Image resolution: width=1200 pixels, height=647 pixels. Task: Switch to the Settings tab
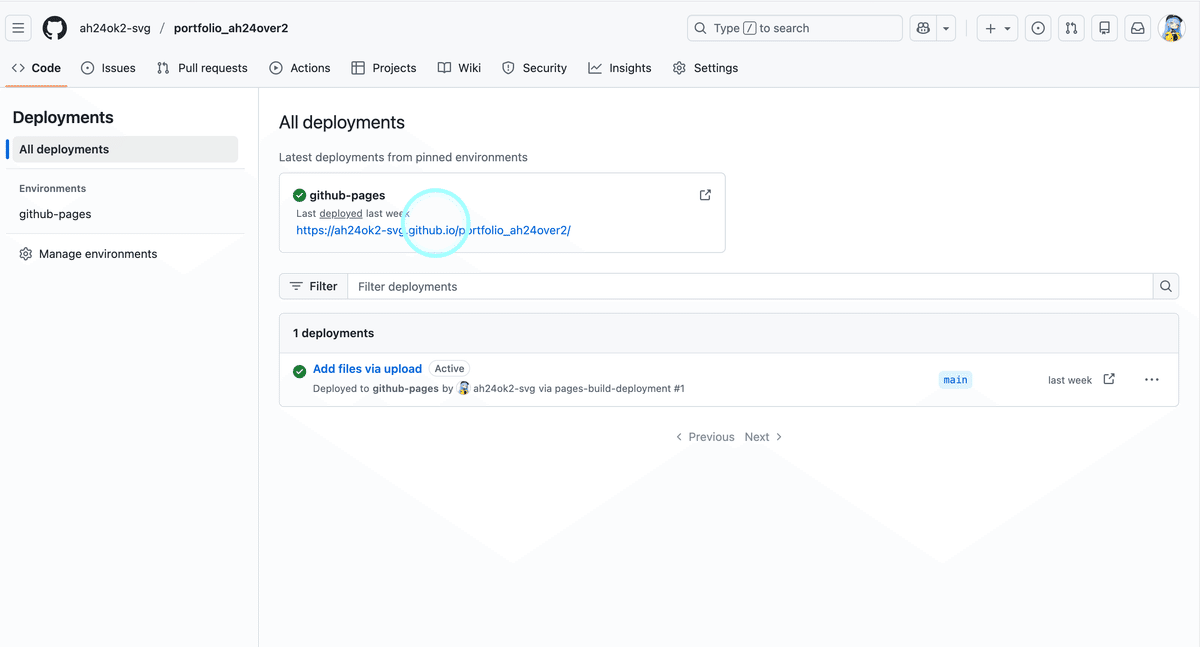click(705, 68)
